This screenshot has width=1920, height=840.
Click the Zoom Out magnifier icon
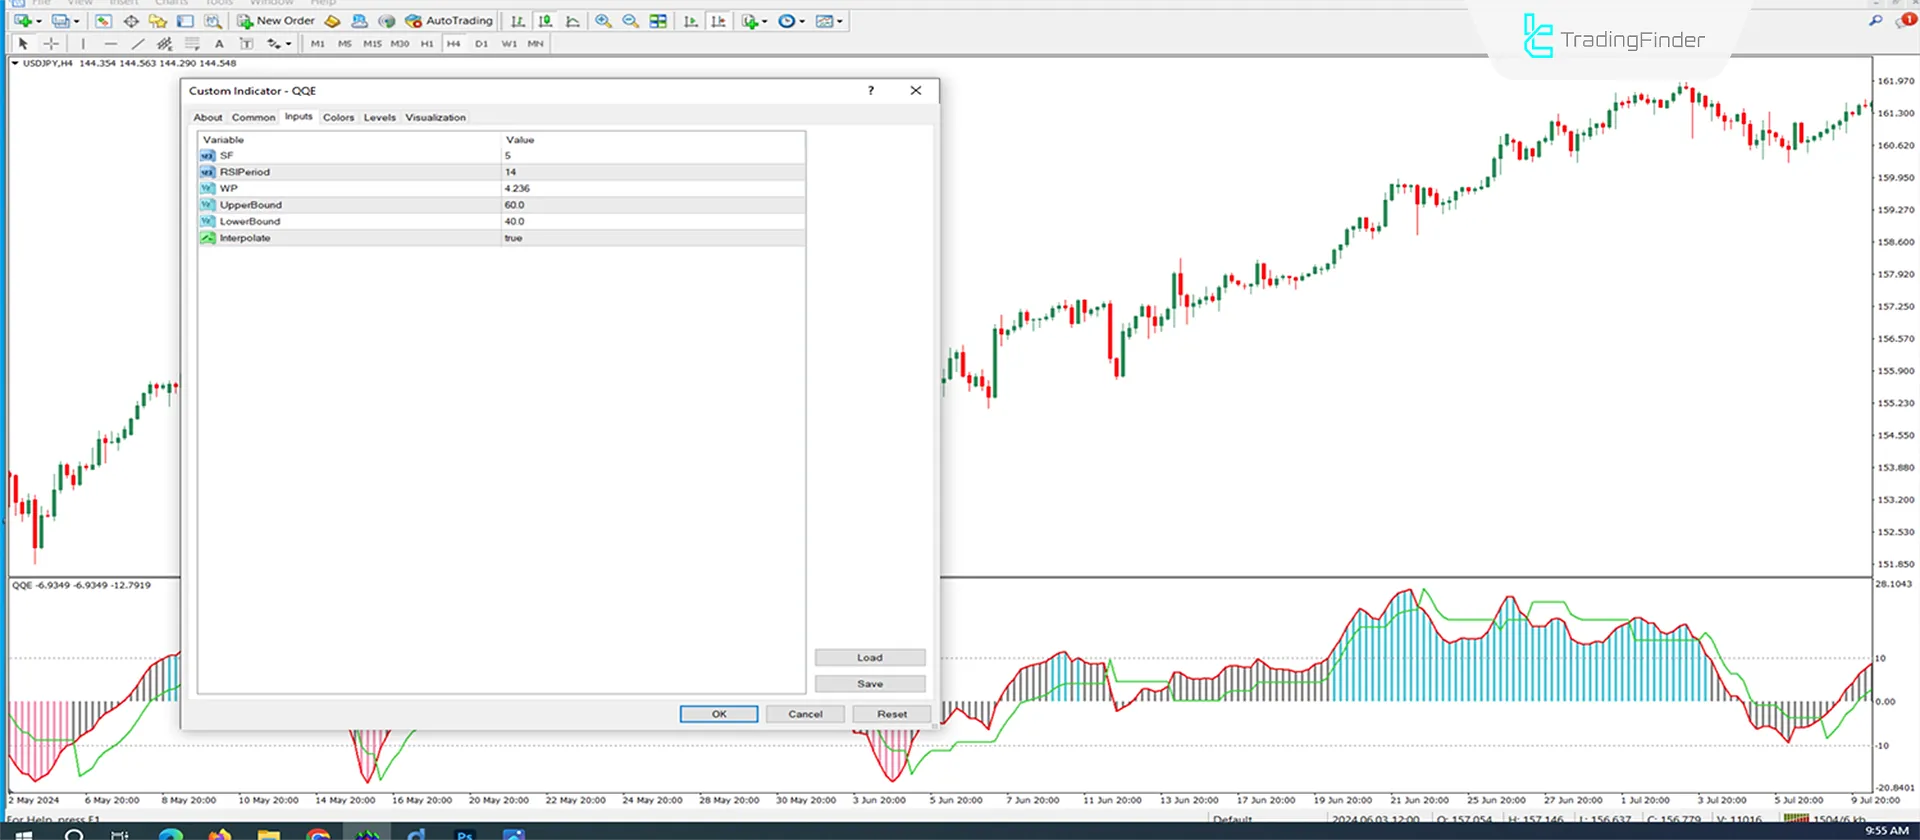630,21
